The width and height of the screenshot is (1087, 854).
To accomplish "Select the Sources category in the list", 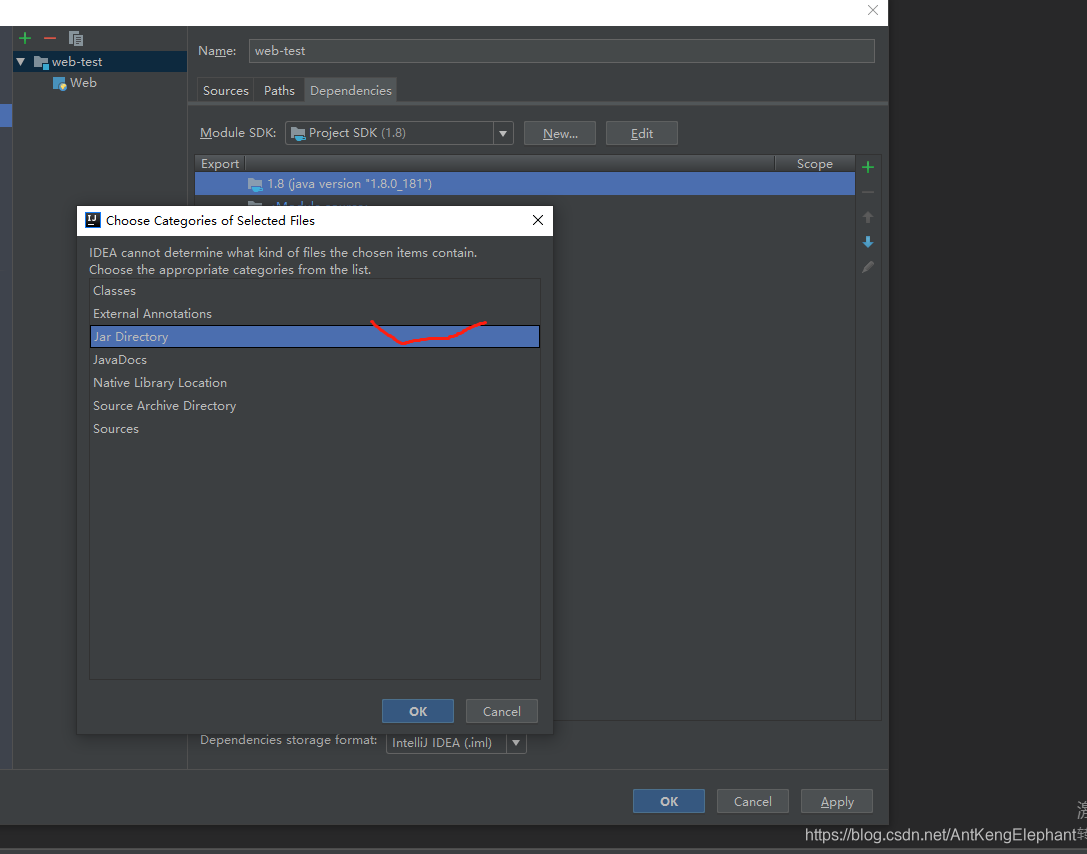I will point(315,428).
